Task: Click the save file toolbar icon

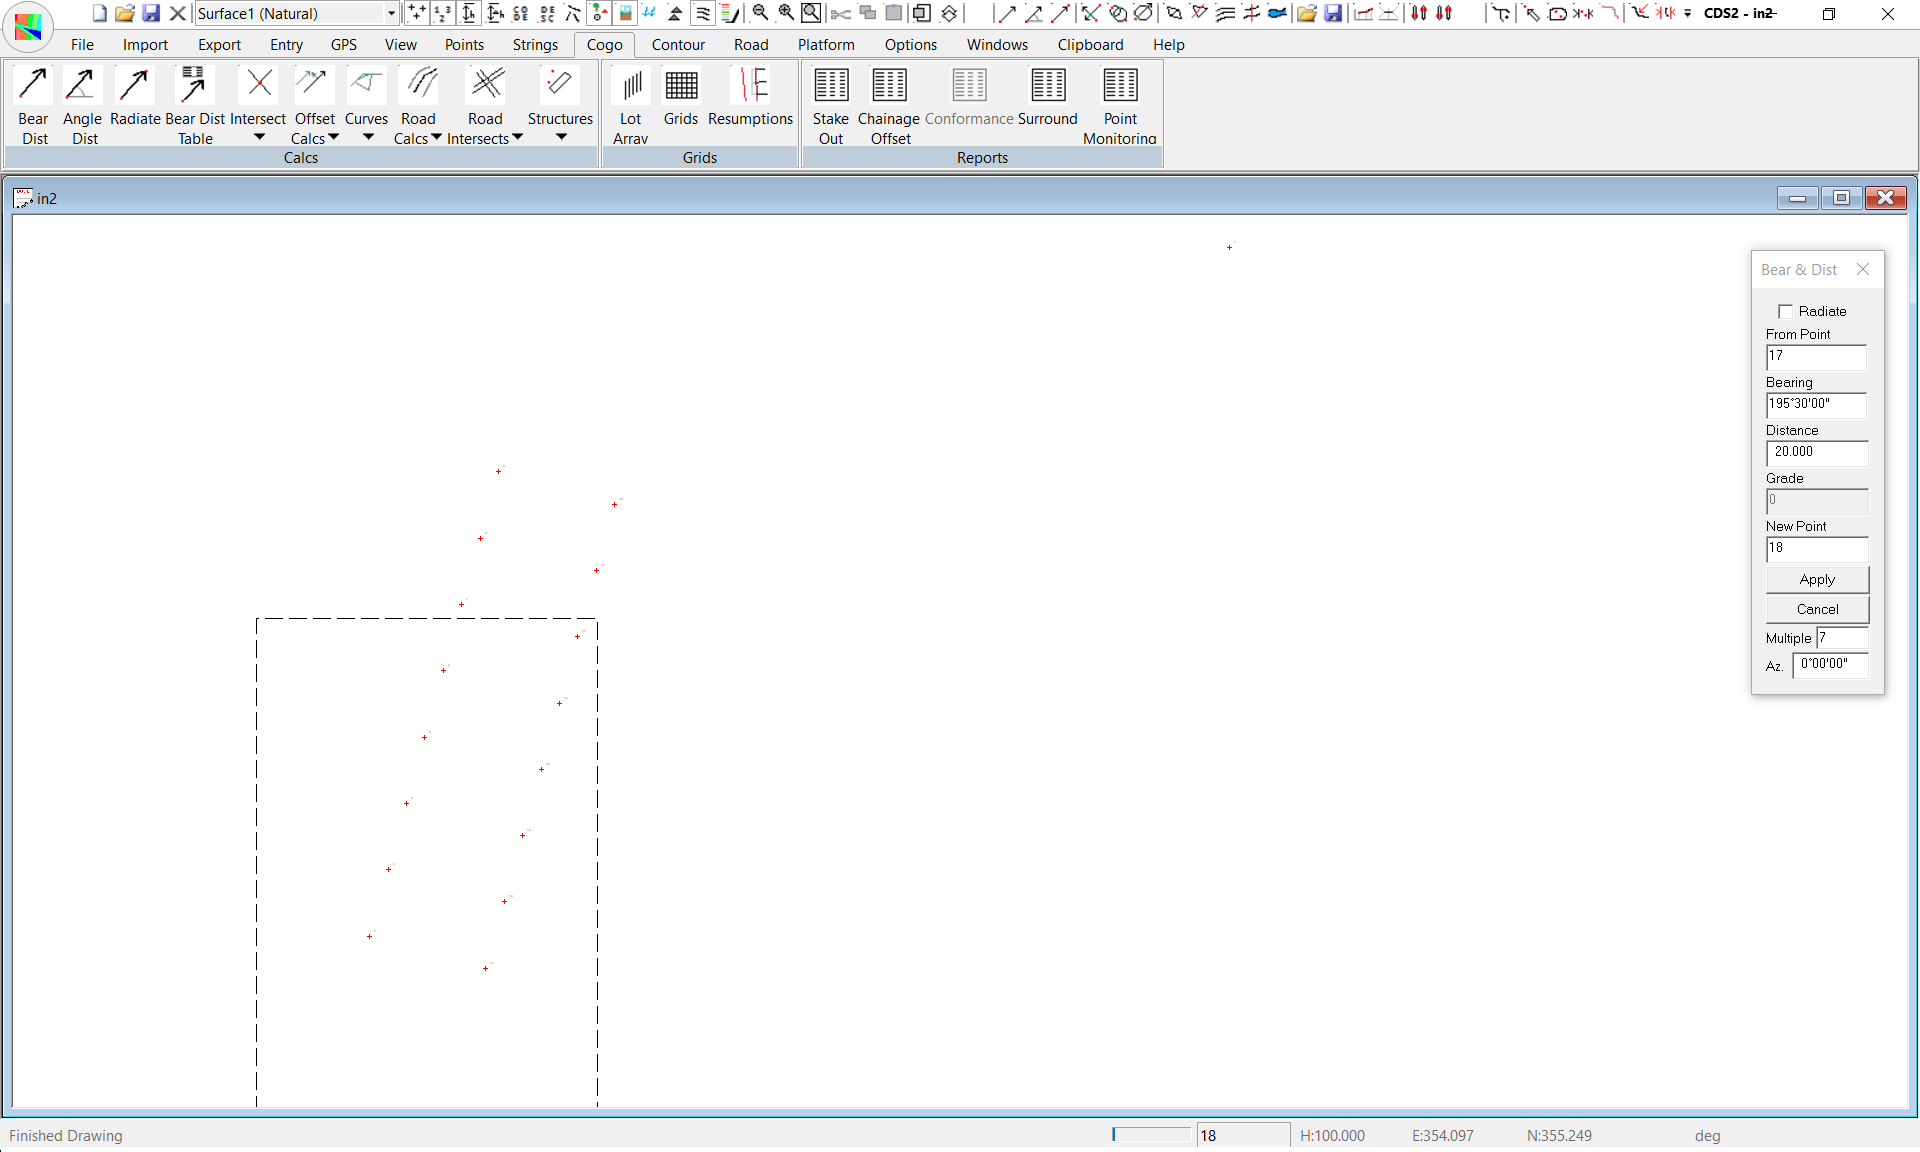Action: tap(151, 13)
